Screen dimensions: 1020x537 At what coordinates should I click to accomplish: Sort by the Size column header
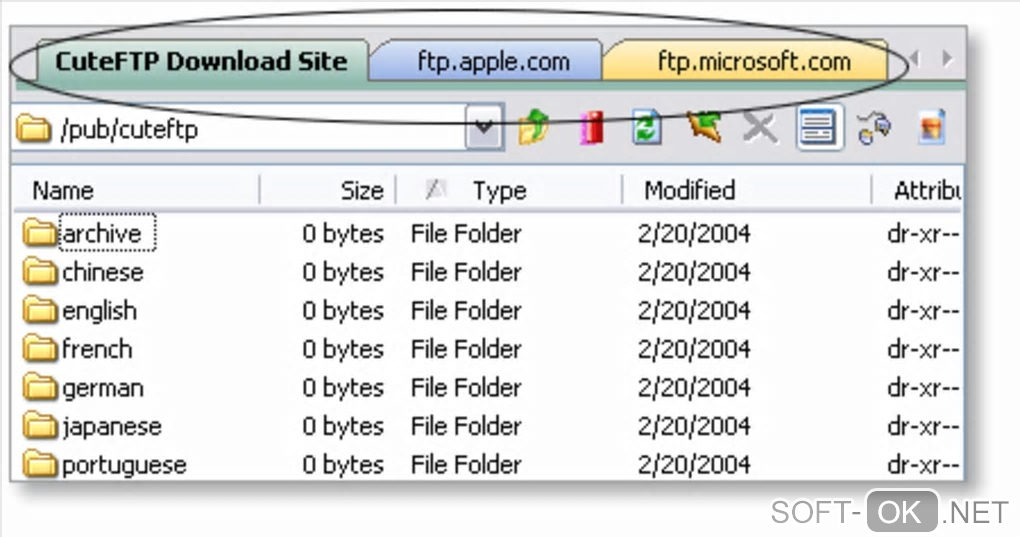tap(361, 190)
